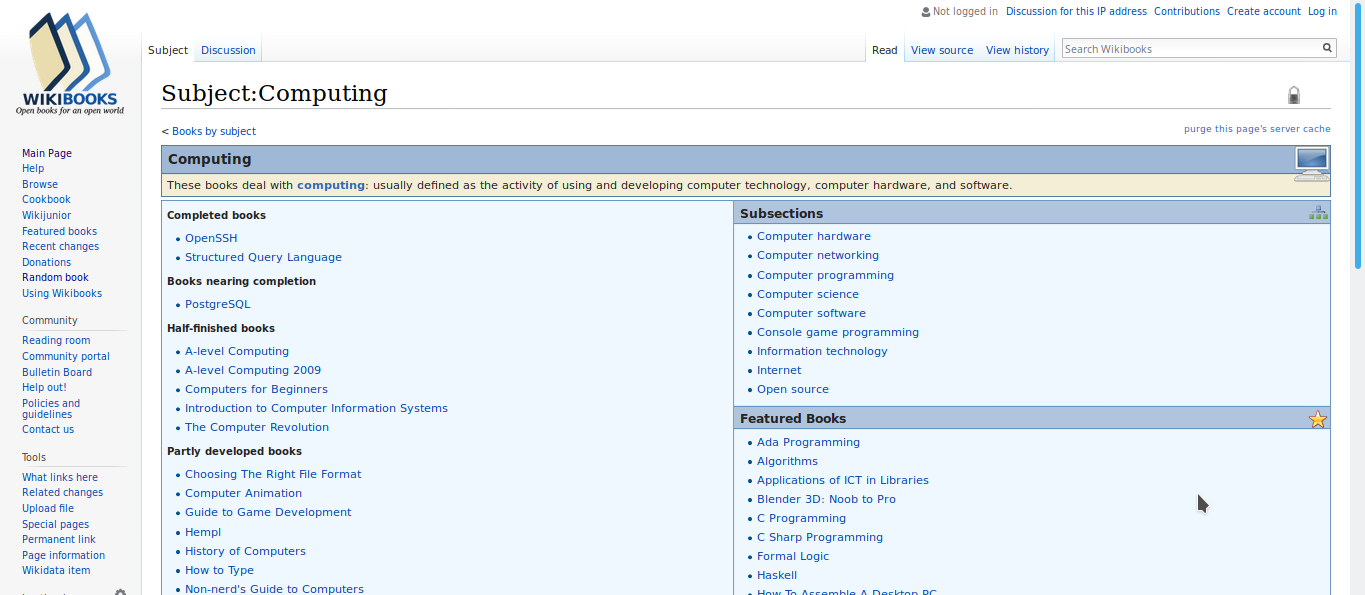Go back to Books by subject
The width and height of the screenshot is (1365, 595).
coord(214,131)
